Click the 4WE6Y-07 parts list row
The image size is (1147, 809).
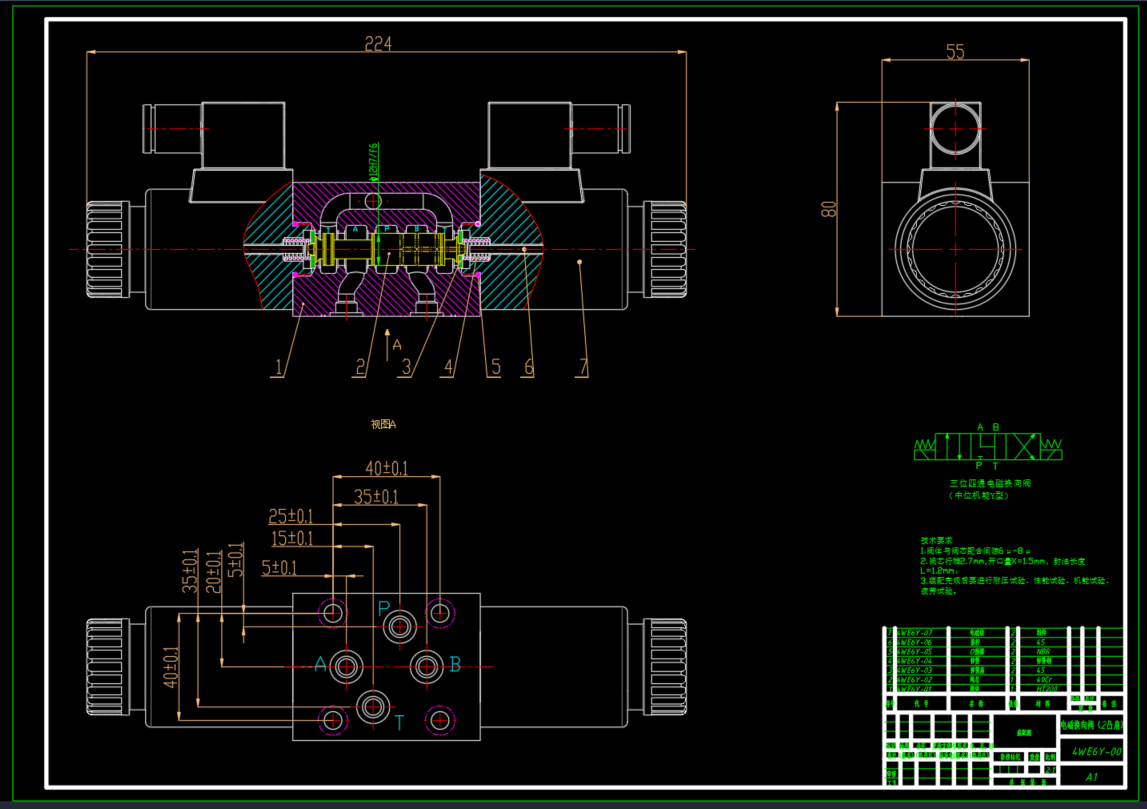(1004, 632)
